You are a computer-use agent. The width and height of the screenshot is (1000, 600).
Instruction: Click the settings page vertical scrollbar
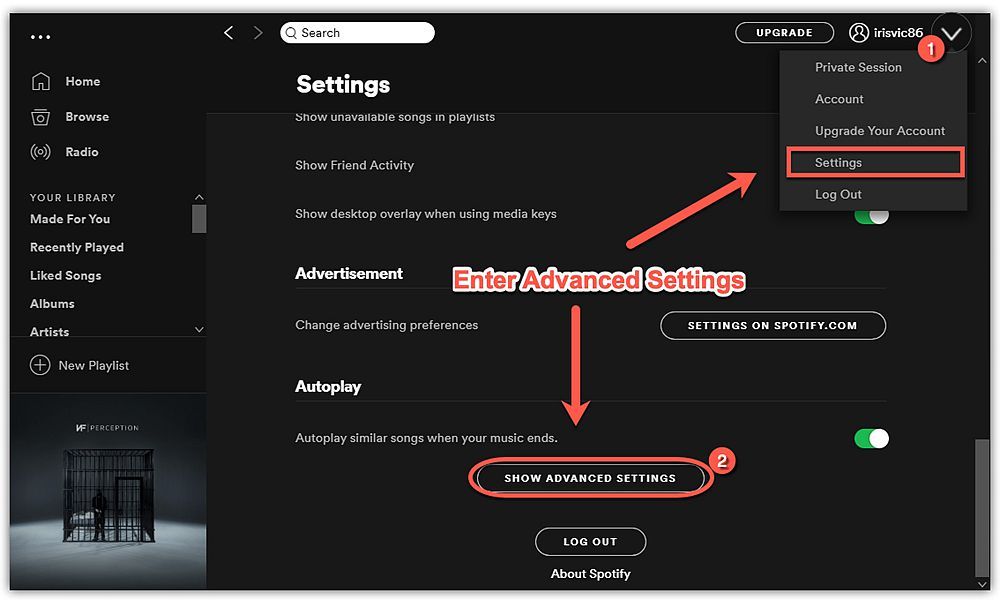pos(982,508)
